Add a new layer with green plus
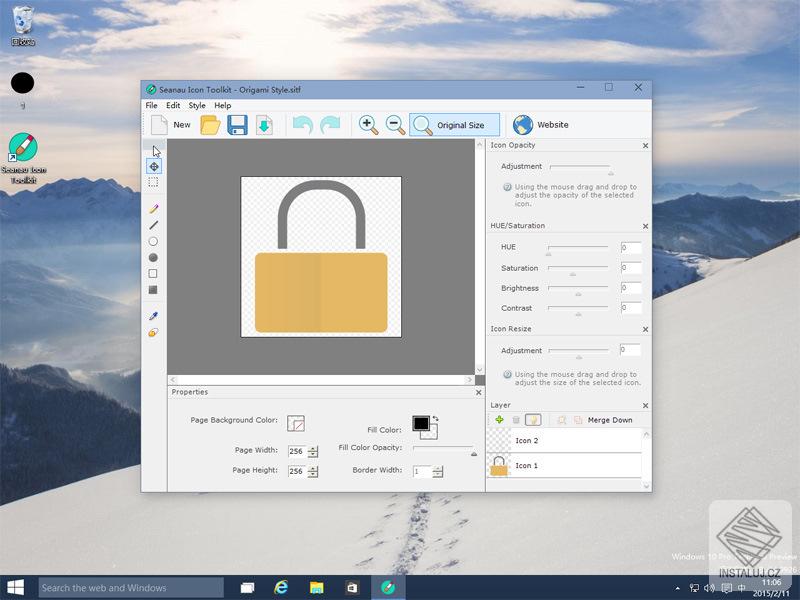 click(x=499, y=420)
